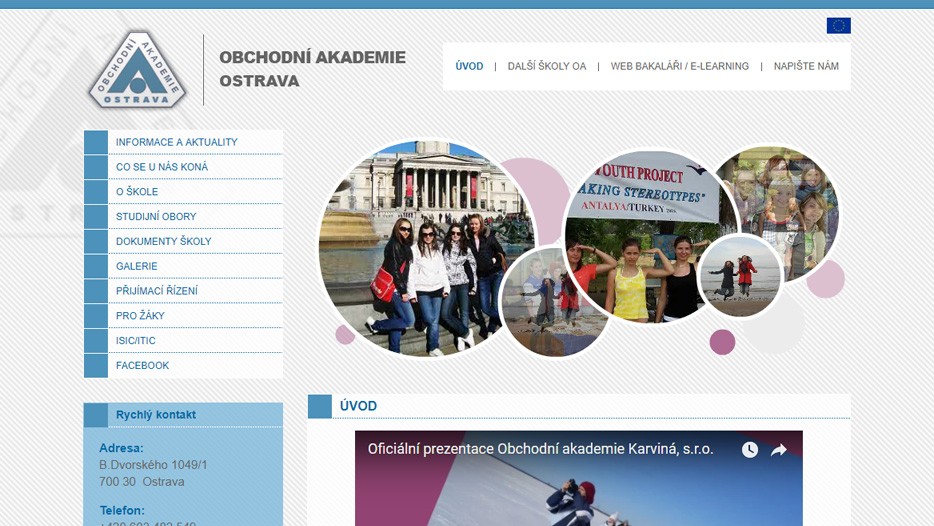This screenshot has height=526, width=934.
Task: Open the ÚVOD top navigation item
Action: [469, 66]
